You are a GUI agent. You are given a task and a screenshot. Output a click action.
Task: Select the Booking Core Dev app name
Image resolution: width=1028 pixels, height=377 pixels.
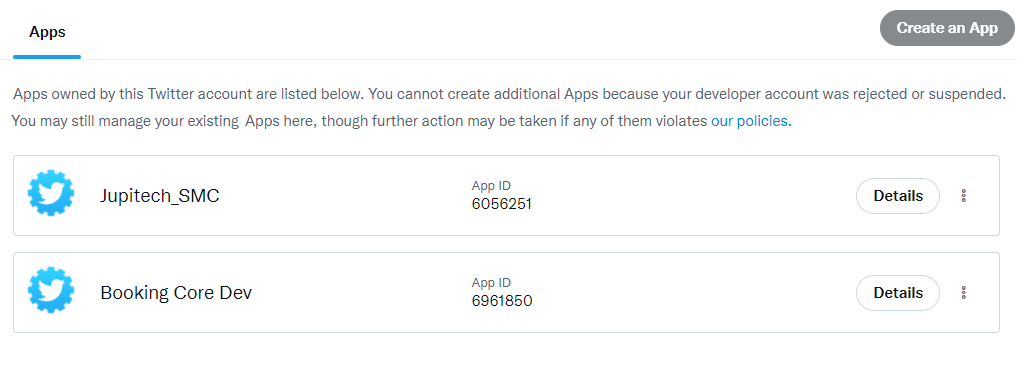(x=176, y=292)
